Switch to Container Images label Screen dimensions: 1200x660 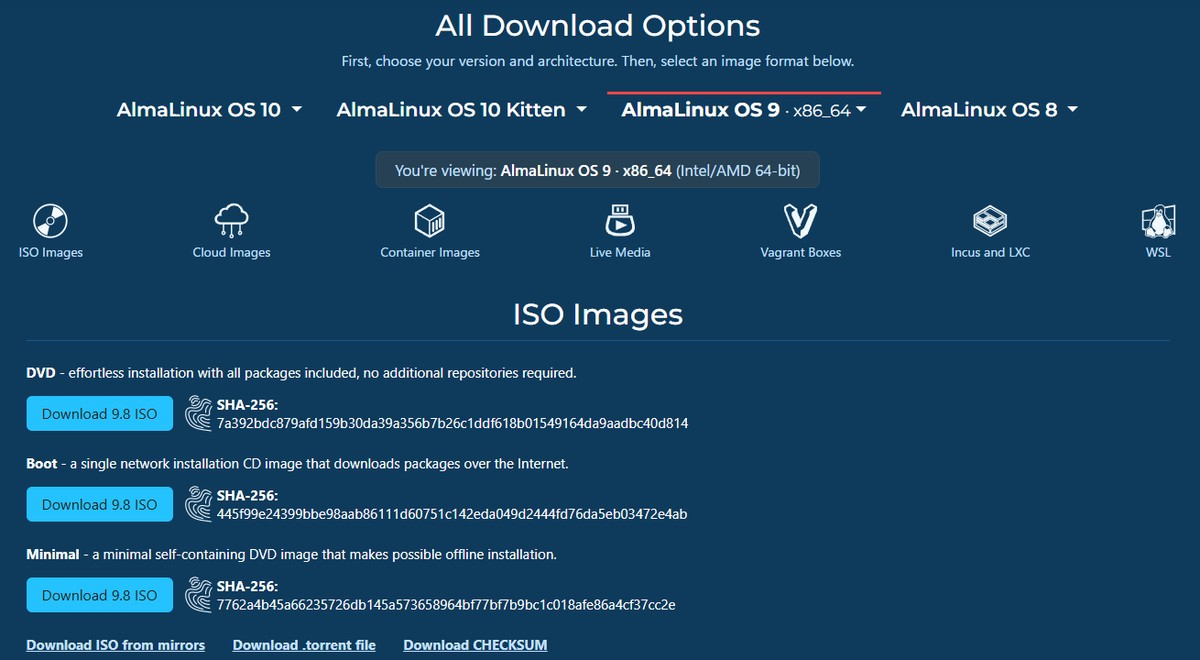[430, 252]
